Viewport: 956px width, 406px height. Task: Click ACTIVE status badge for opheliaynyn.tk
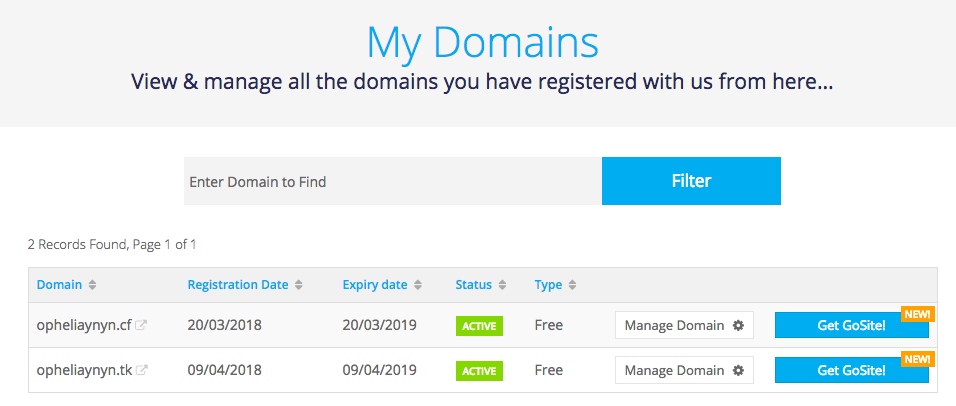[x=479, y=371]
